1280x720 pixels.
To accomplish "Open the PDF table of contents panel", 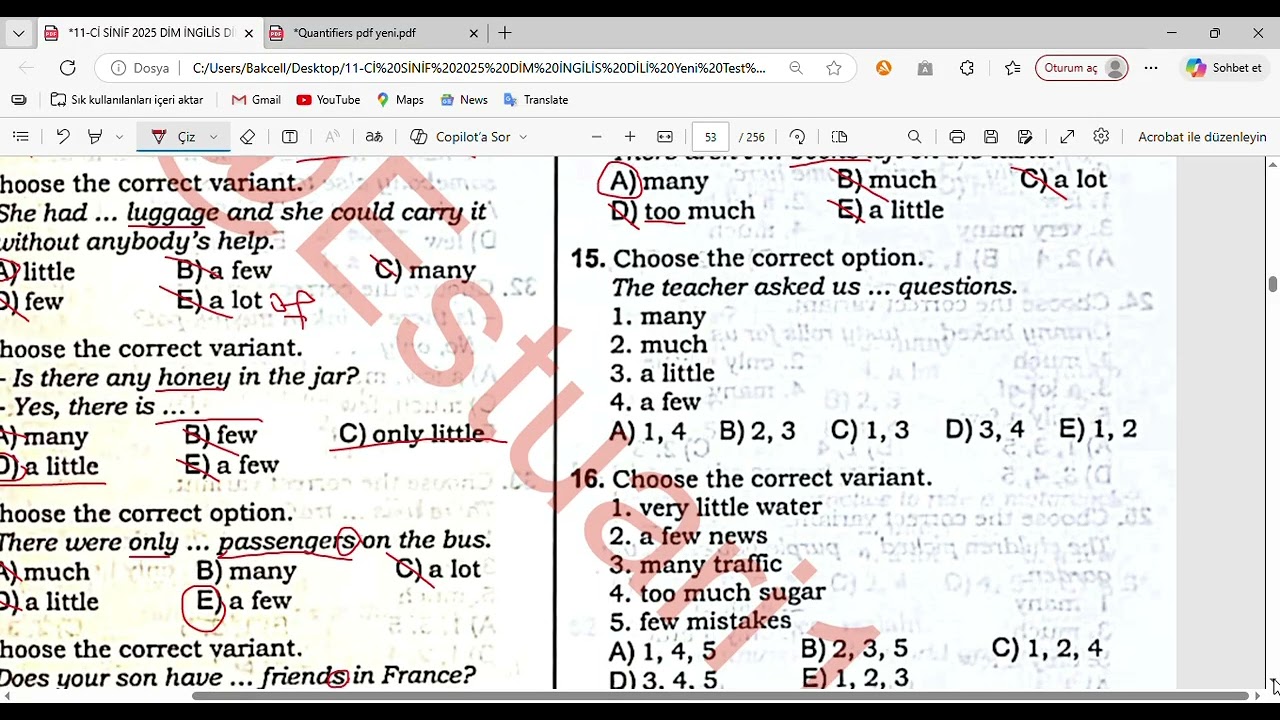I will 20,137.
